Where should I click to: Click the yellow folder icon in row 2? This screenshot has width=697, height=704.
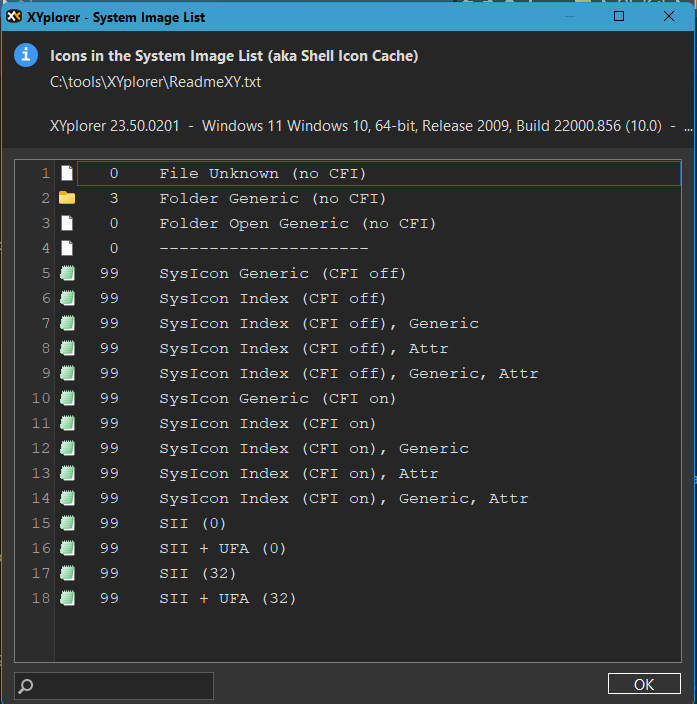coord(67,198)
